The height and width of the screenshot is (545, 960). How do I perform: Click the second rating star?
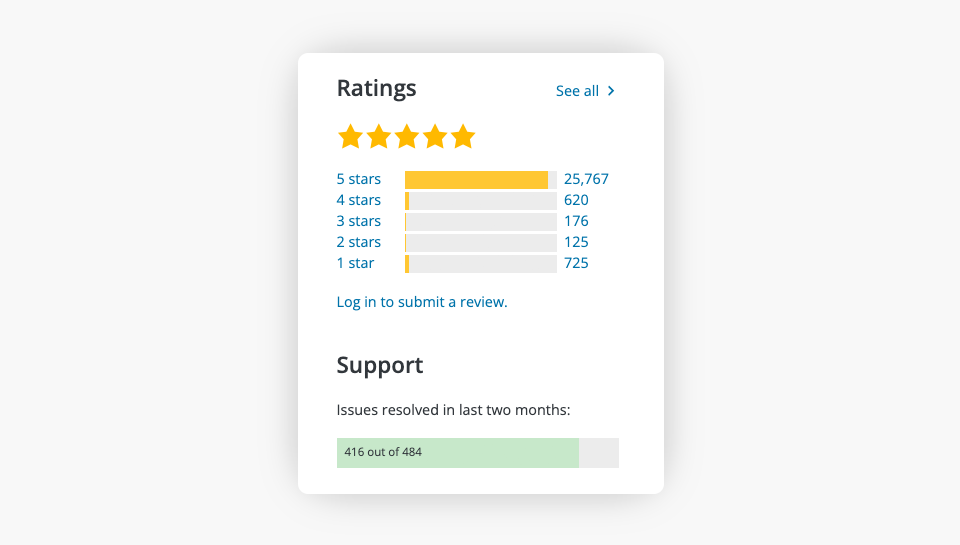pos(378,137)
